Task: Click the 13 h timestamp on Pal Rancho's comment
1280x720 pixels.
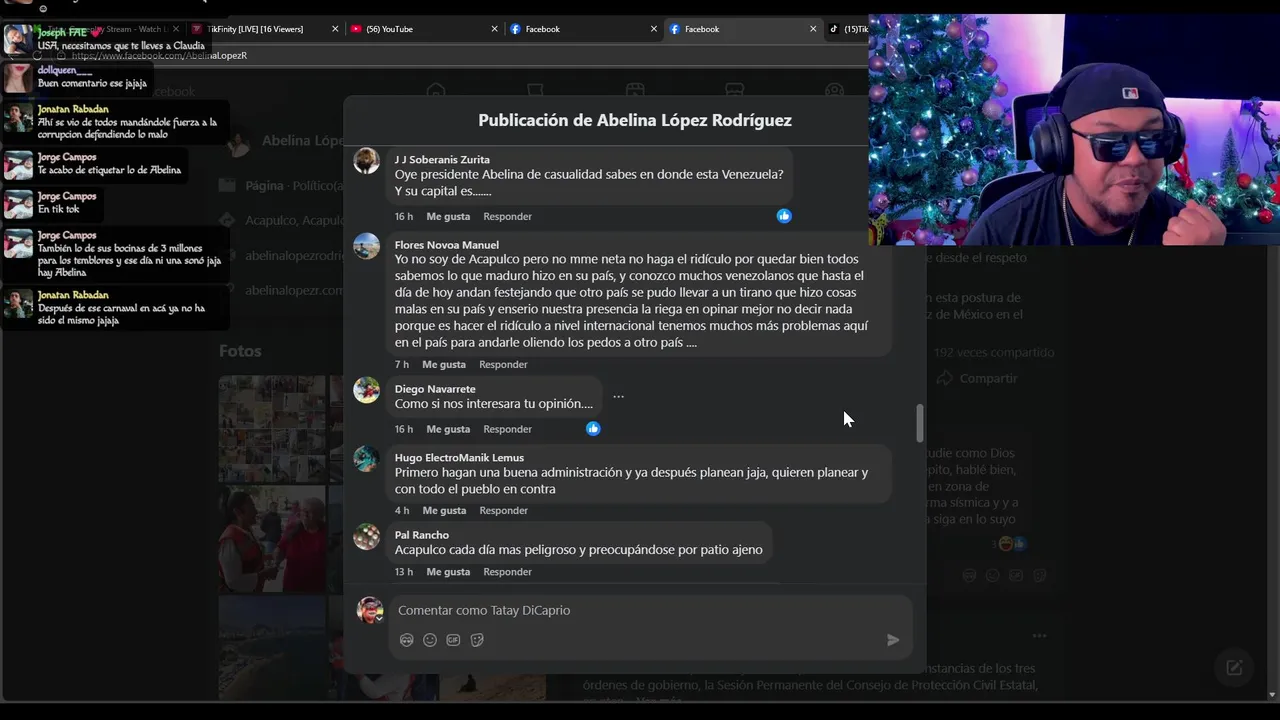Action: tap(403, 572)
